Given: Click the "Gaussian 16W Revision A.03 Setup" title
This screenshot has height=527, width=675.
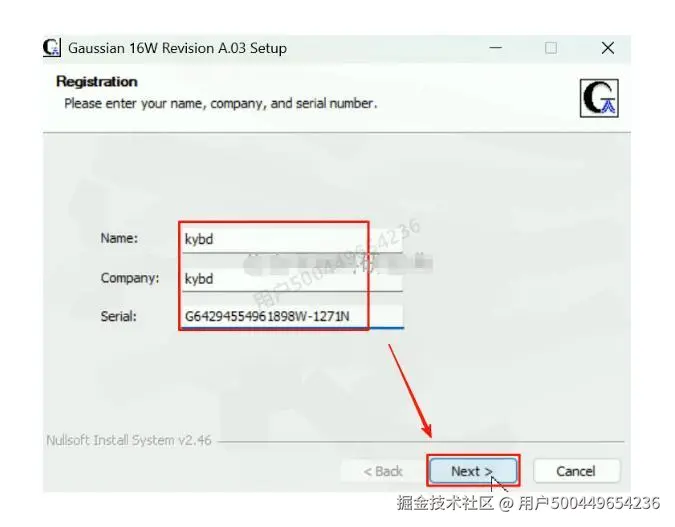Looking at the screenshot, I should pos(177,48).
